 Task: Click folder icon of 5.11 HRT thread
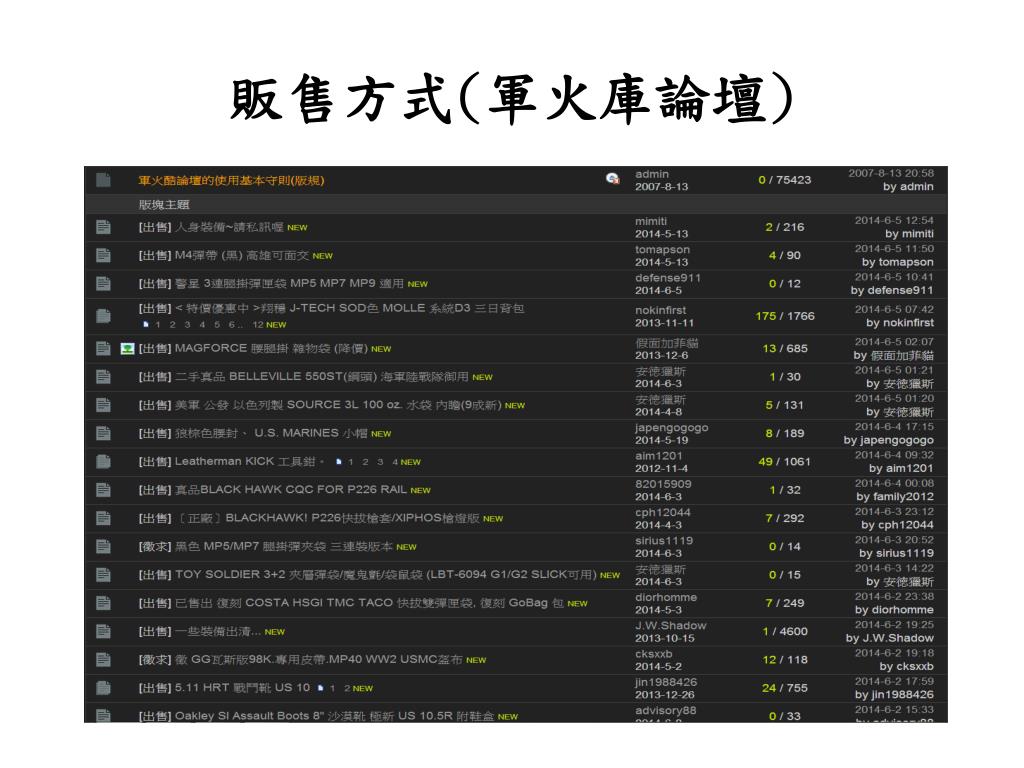point(103,688)
